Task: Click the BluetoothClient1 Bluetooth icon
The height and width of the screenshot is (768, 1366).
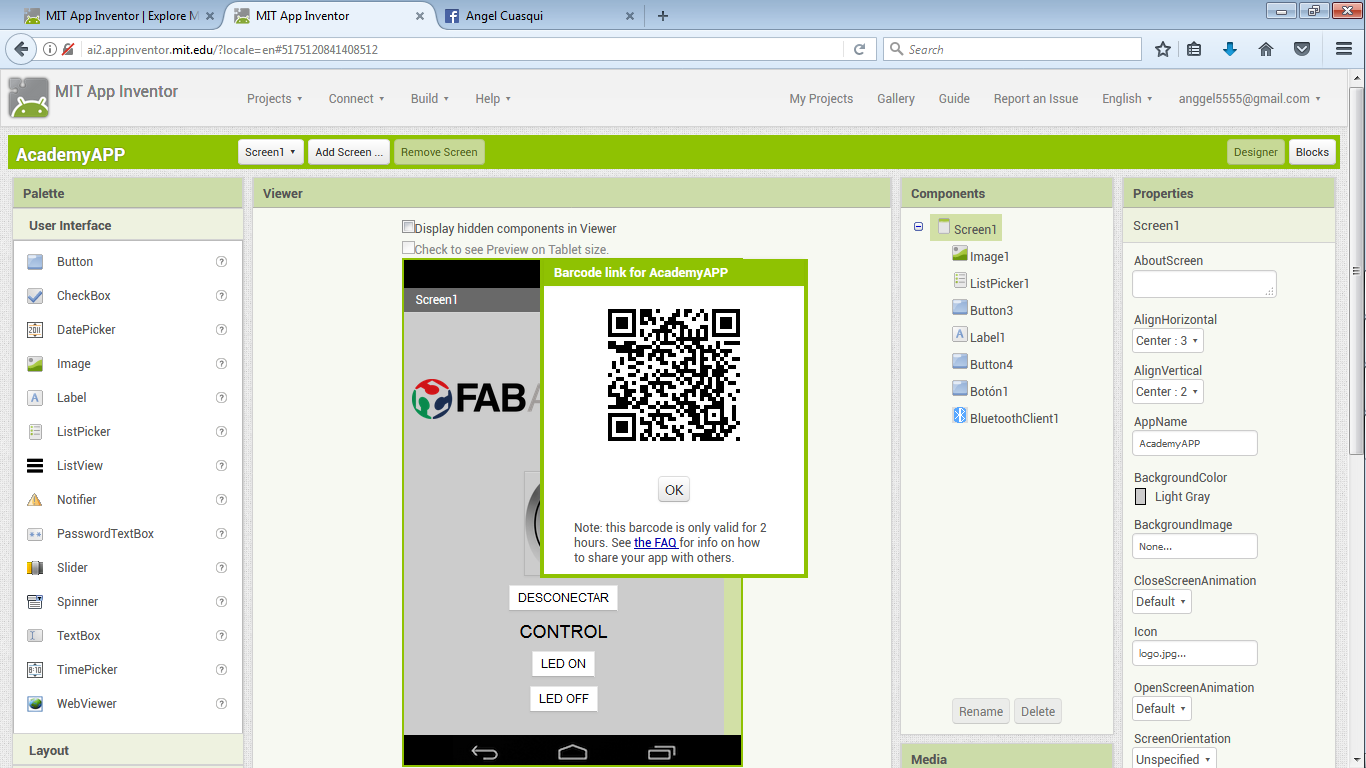Action: [960, 417]
